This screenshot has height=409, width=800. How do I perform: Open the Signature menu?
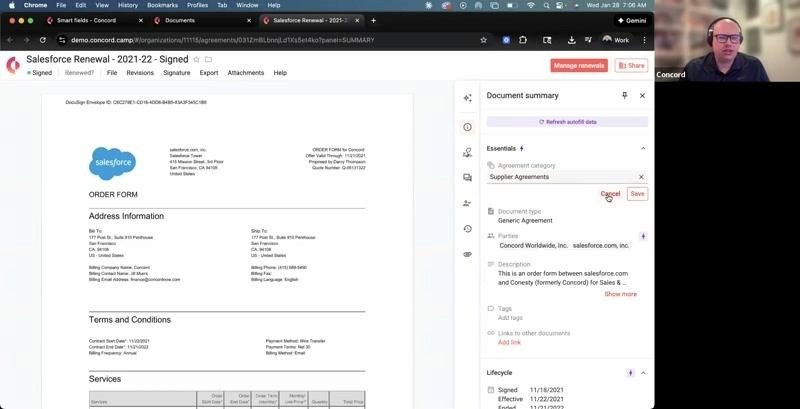click(x=177, y=73)
